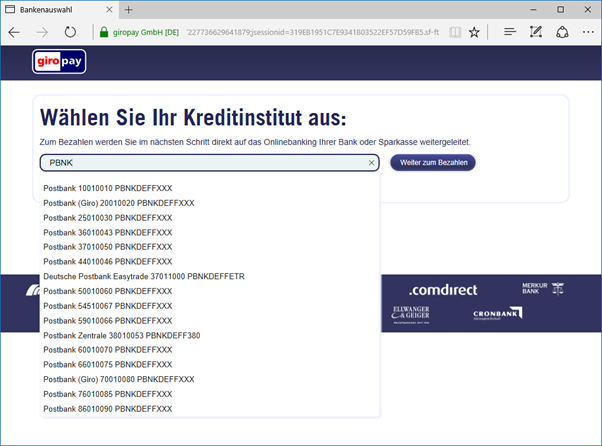
Task: Clear the PBNK search field
Action: tap(371, 163)
